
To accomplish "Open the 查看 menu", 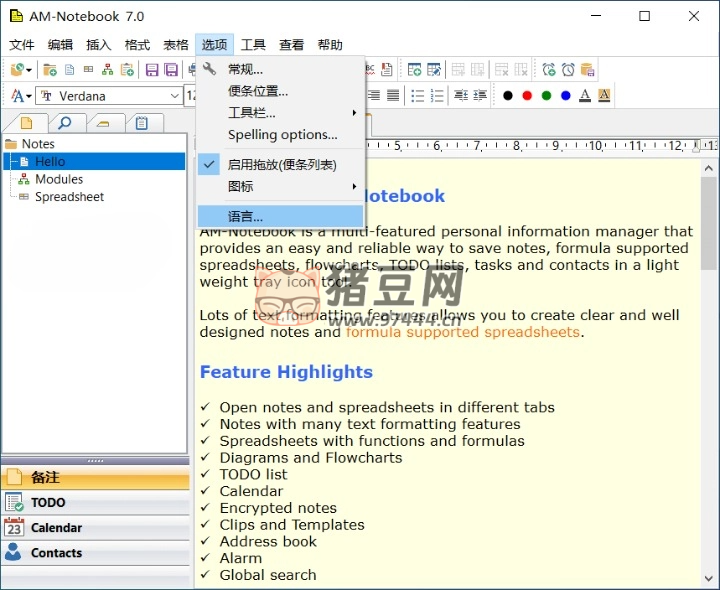I will (292, 45).
